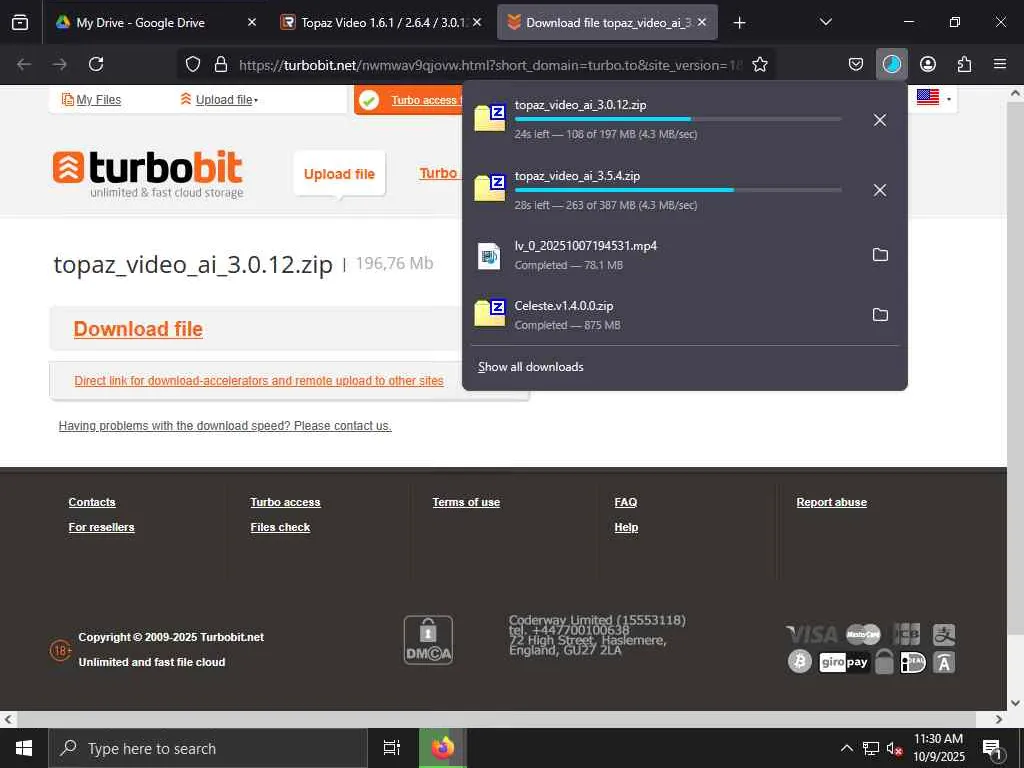
Task: Open Firefox View icon beside tabs
Action: click(20, 22)
